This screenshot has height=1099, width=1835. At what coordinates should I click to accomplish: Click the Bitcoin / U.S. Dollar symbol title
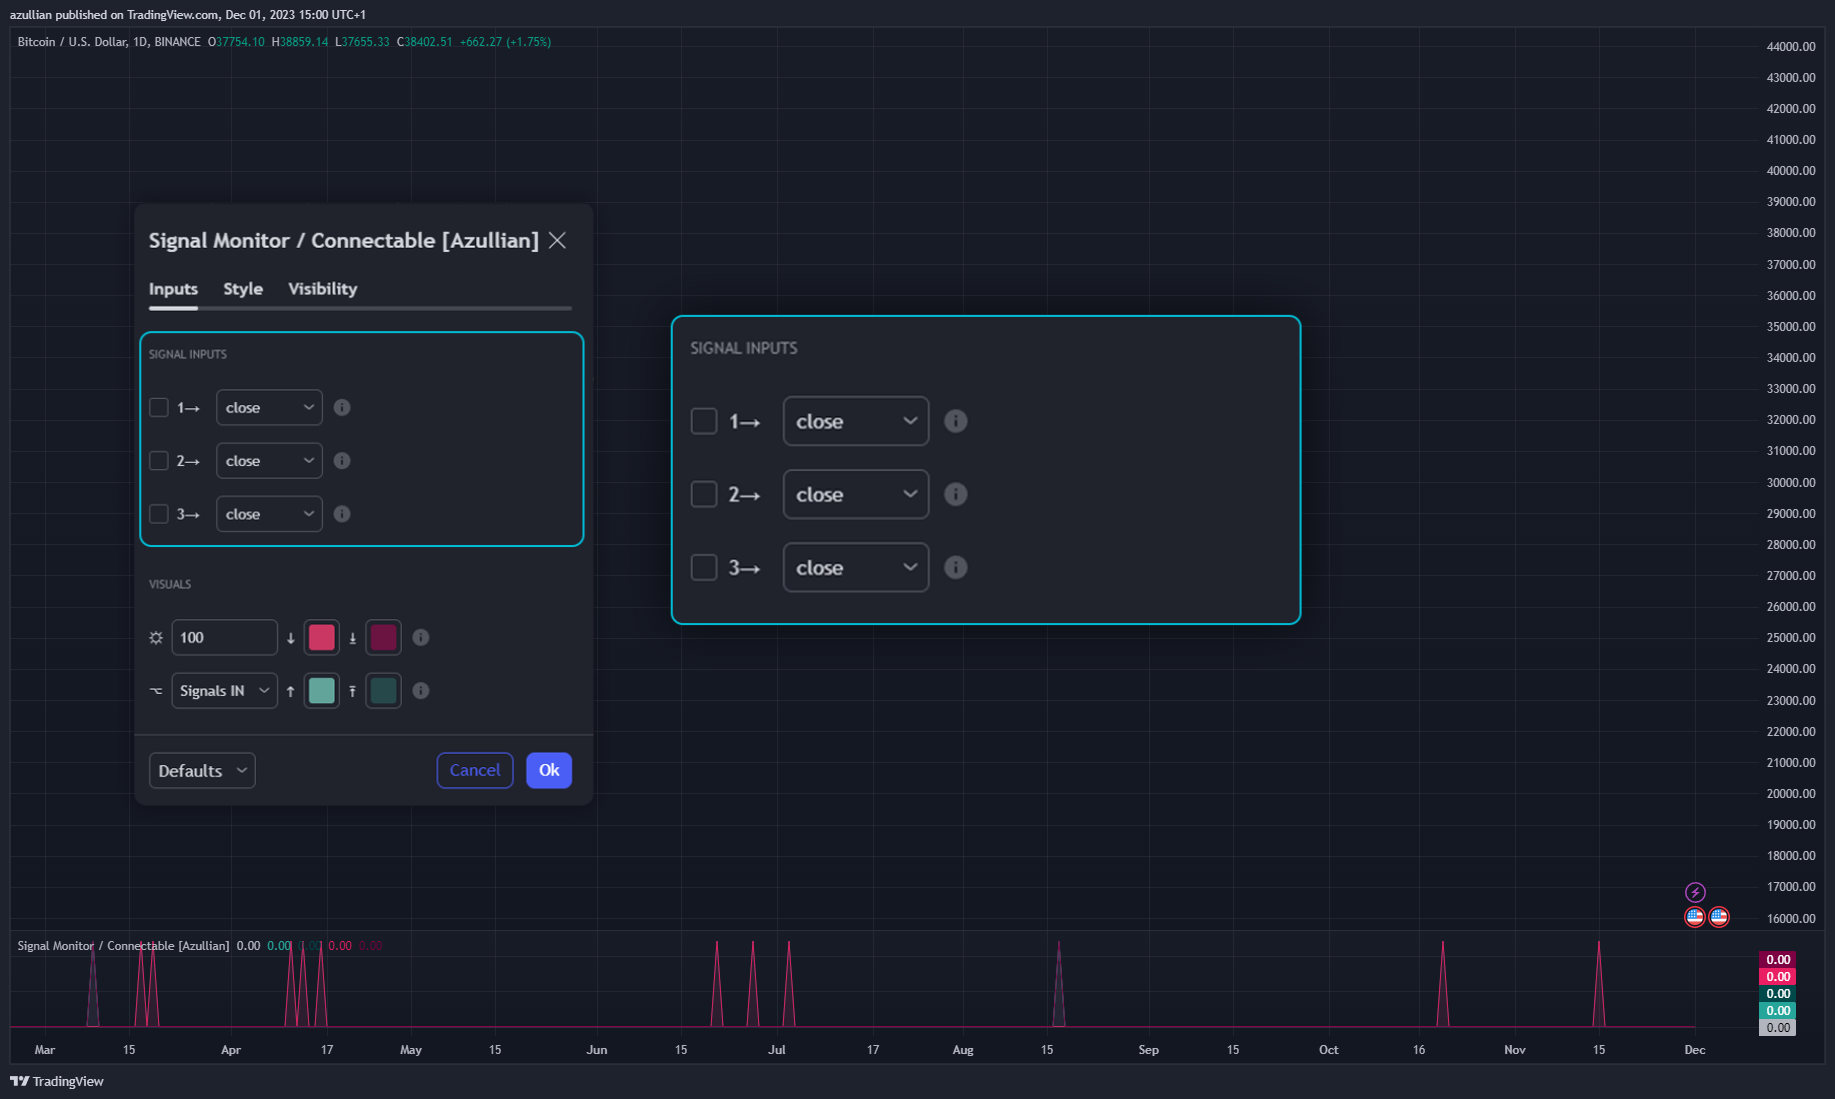pos(109,42)
